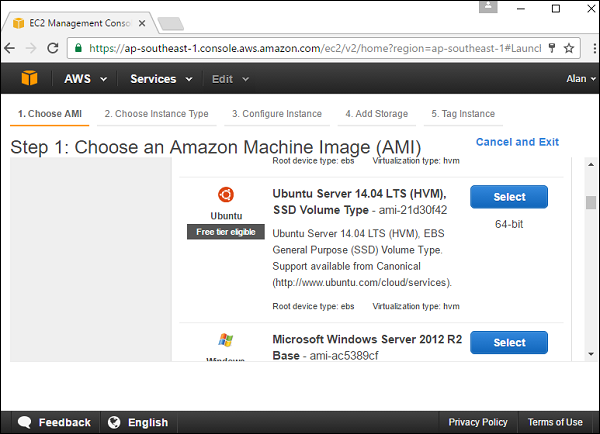The image size is (600, 434).
Task: Click the globe language icon
Action: point(114,422)
